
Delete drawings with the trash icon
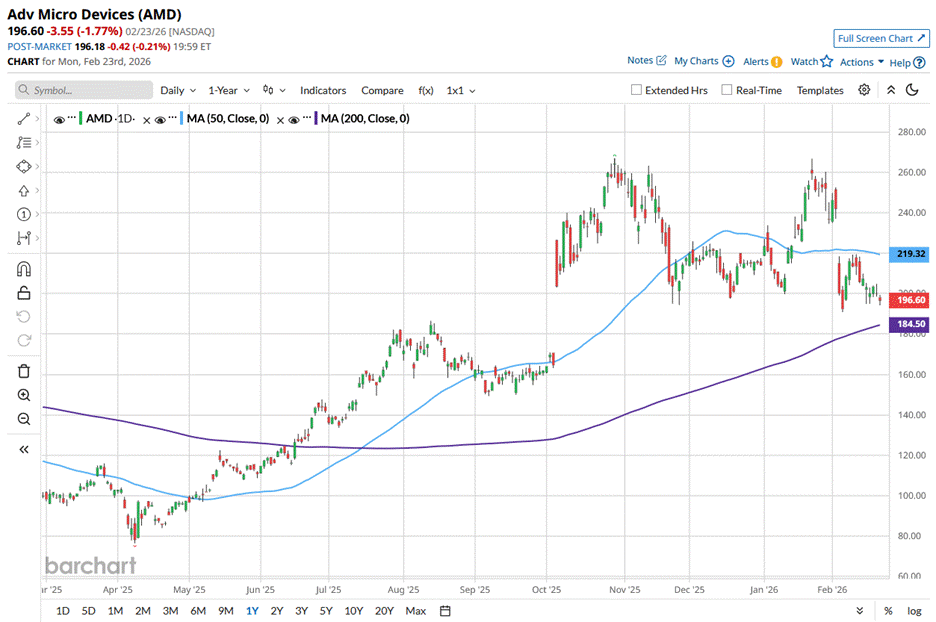(24, 371)
